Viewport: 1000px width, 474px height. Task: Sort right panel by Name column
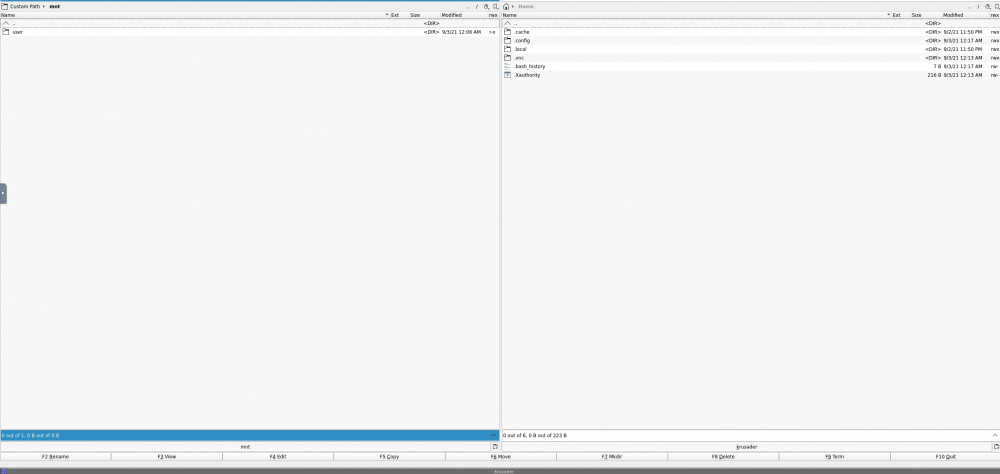[x=696, y=15]
